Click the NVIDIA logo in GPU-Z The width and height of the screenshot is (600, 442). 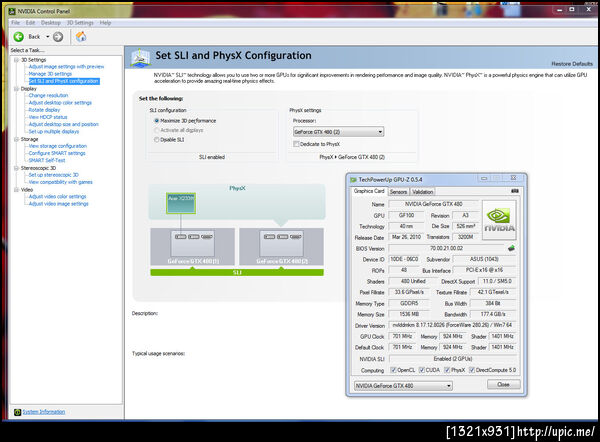[499, 220]
